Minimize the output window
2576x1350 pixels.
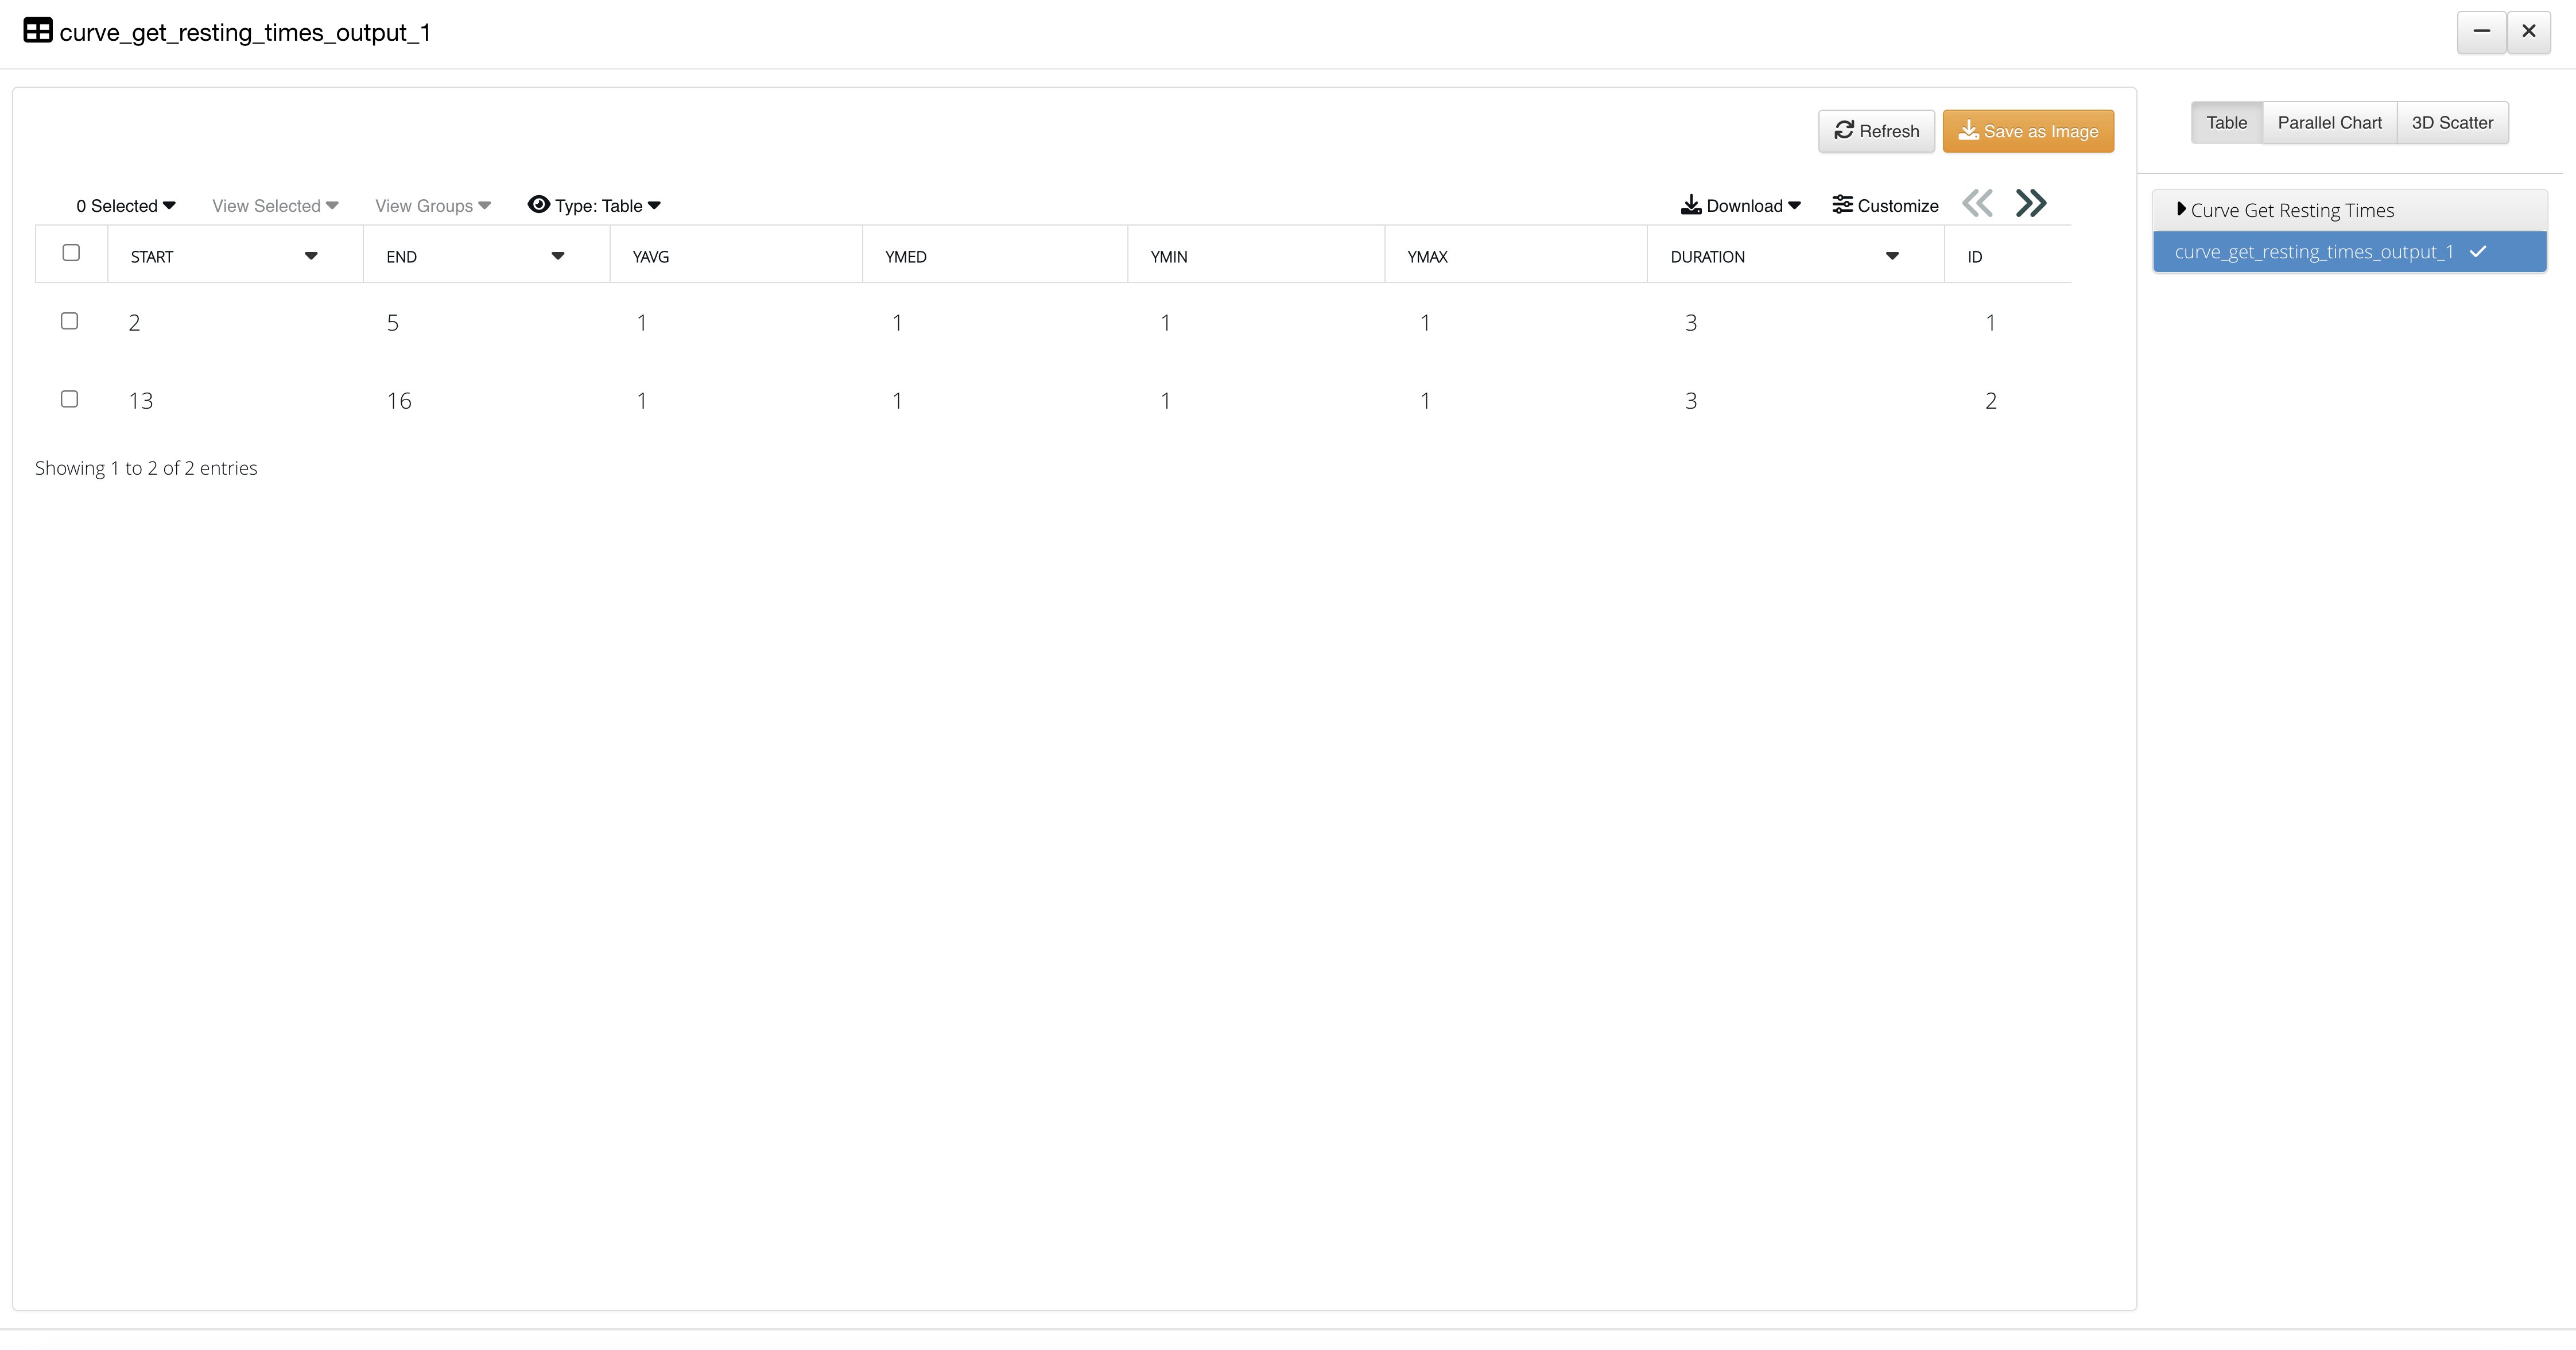pos(2481,32)
